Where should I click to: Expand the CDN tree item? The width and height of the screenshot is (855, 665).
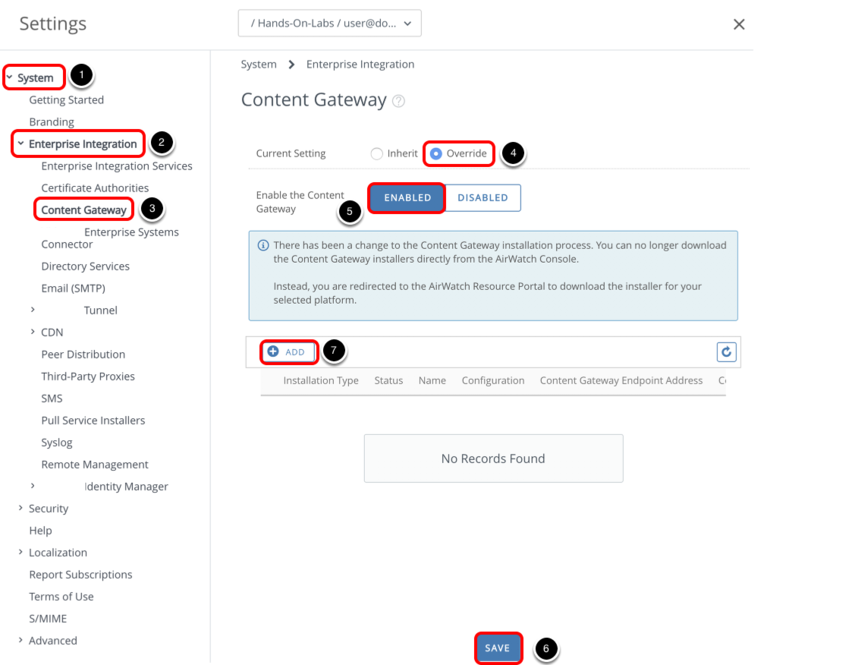[x=33, y=332]
